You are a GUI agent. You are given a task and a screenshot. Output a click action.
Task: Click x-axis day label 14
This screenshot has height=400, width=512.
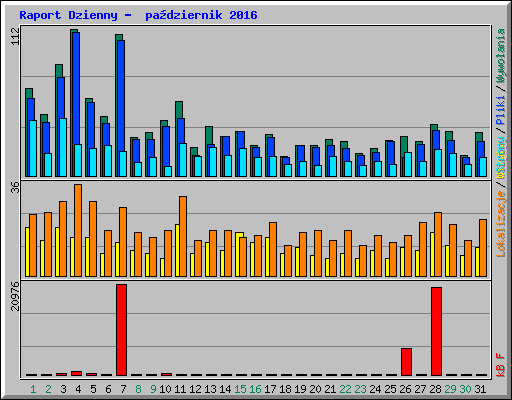tap(225, 389)
